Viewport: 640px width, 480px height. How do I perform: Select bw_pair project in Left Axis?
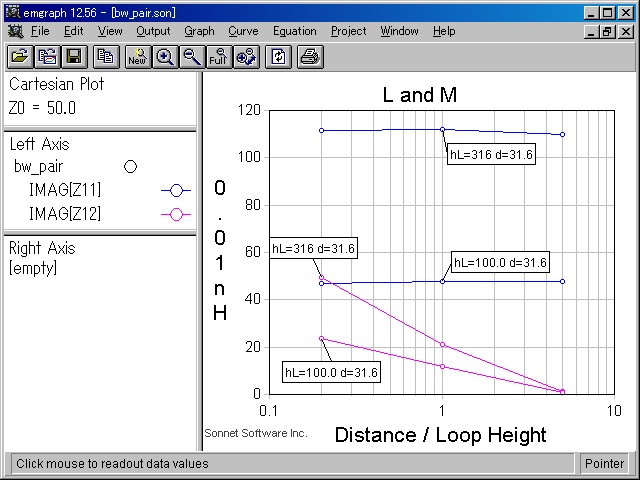coord(38,167)
